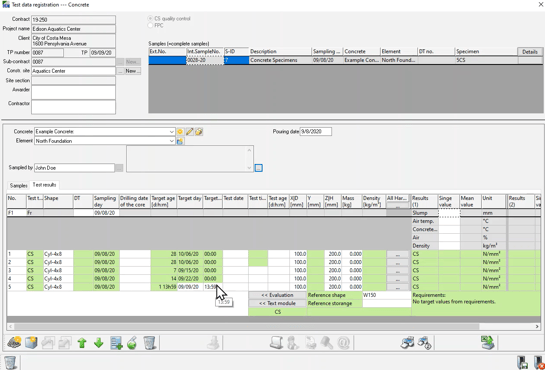
Task: Click the green flask icon in toolbar
Action: pos(132,343)
